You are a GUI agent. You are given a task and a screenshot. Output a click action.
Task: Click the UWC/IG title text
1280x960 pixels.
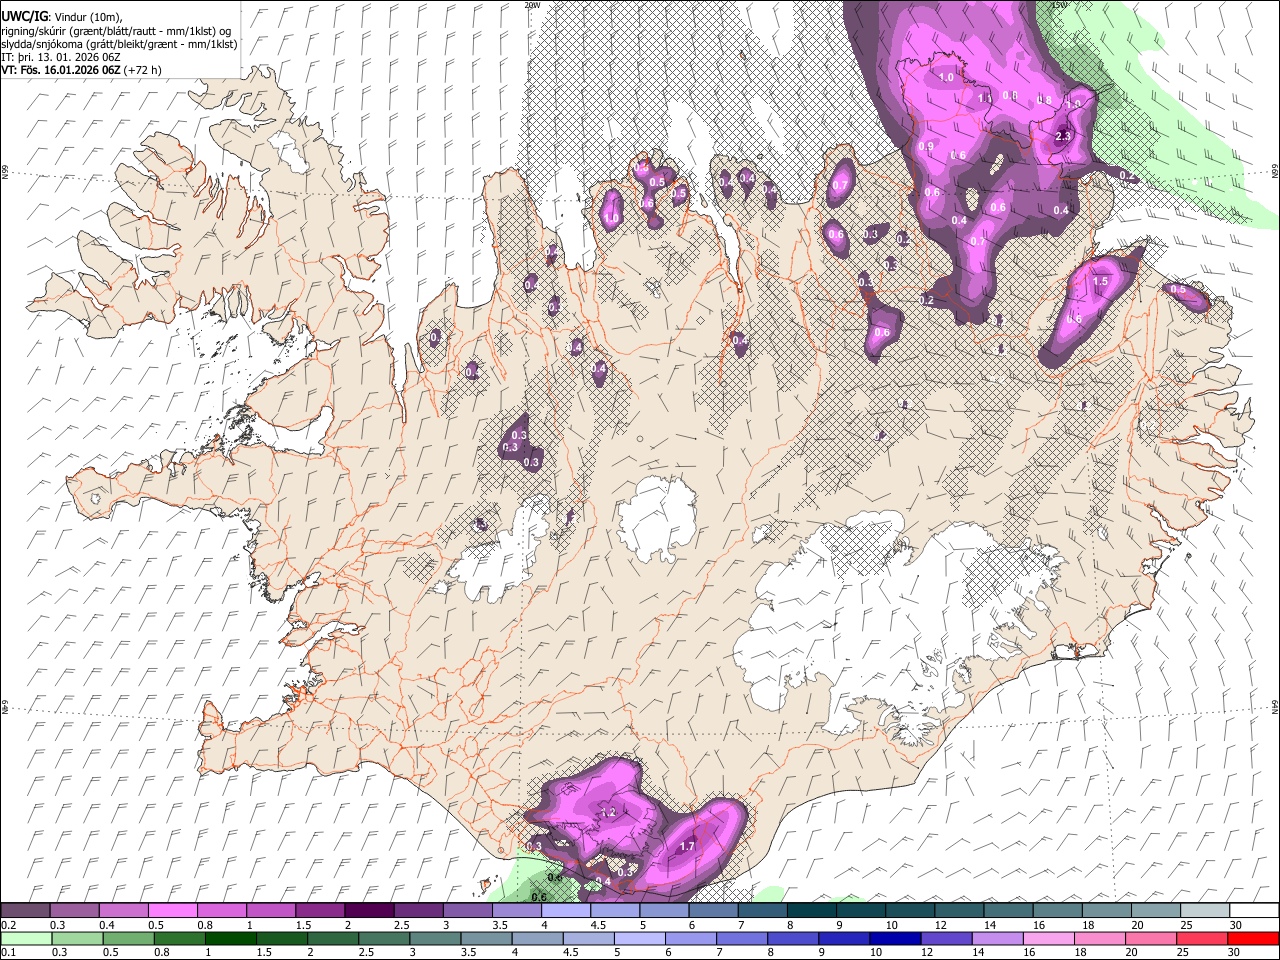click(24, 15)
